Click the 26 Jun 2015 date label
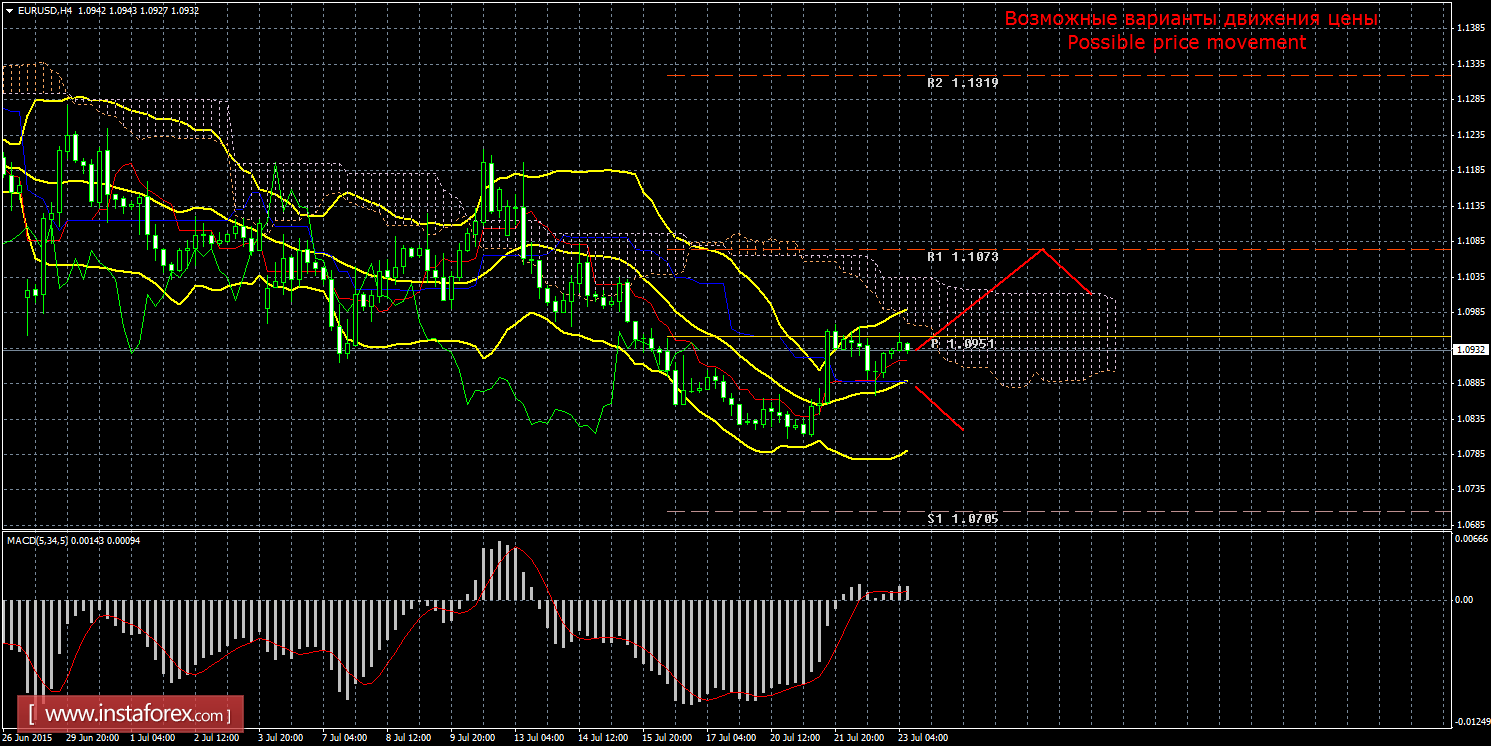1491x746 pixels. click(x=28, y=738)
